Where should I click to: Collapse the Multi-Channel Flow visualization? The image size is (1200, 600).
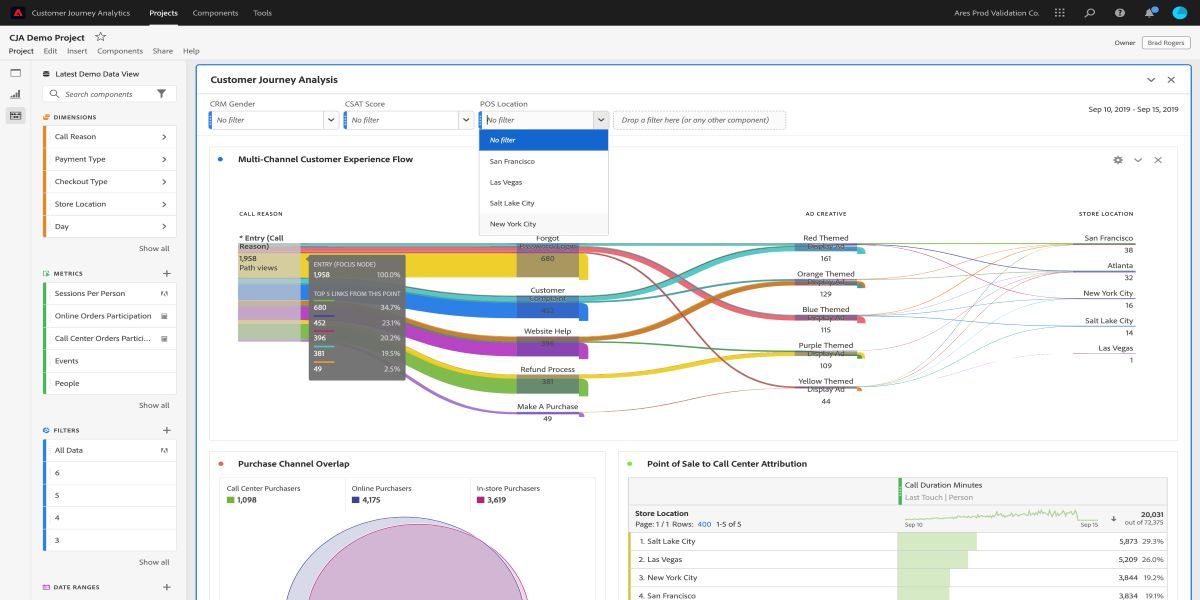tap(1138, 160)
